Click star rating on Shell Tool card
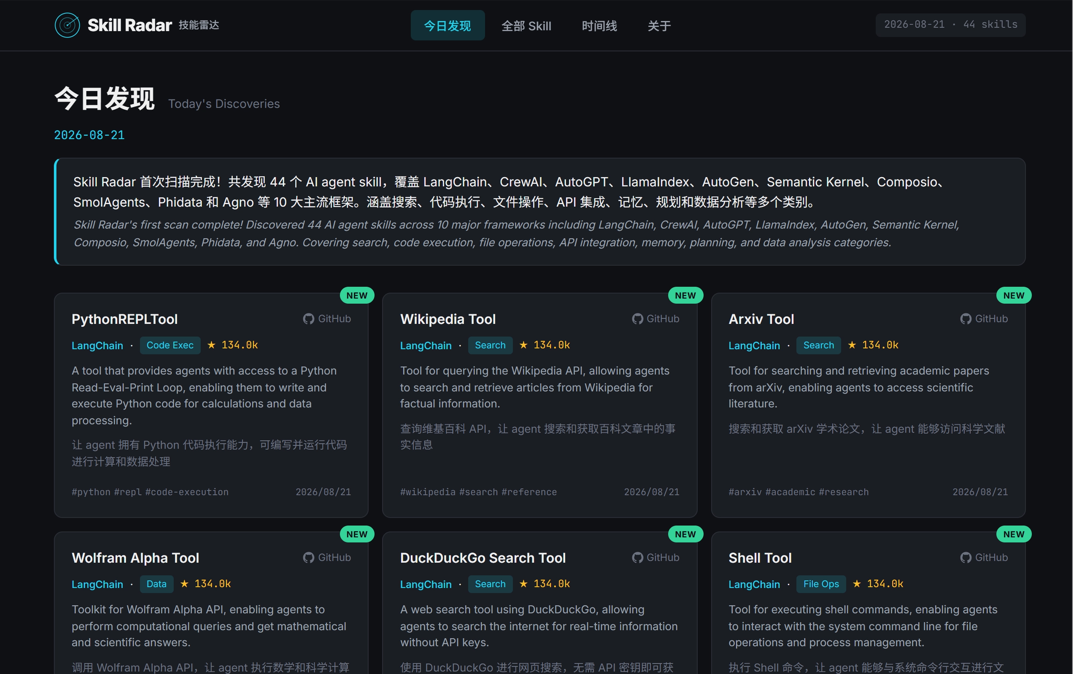Viewport: 1073px width, 675px height. [878, 584]
